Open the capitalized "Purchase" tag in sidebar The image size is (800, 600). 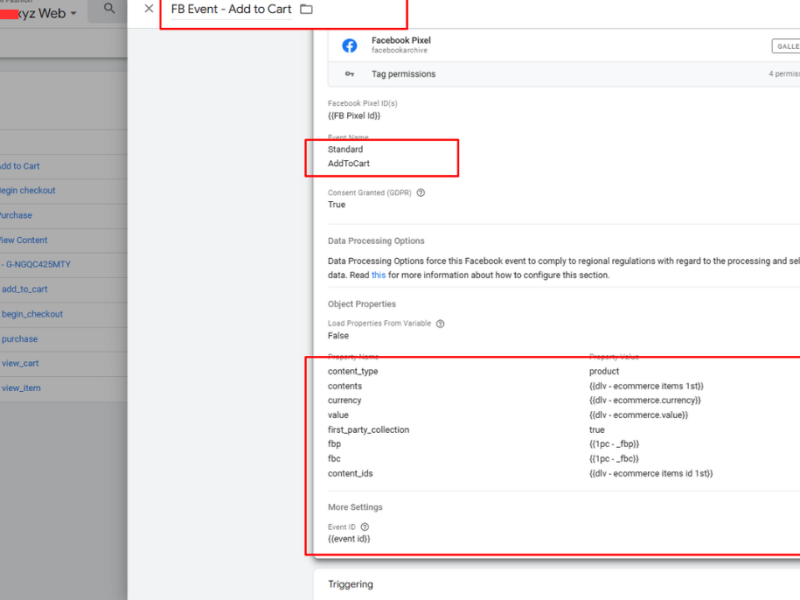(x=16, y=215)
